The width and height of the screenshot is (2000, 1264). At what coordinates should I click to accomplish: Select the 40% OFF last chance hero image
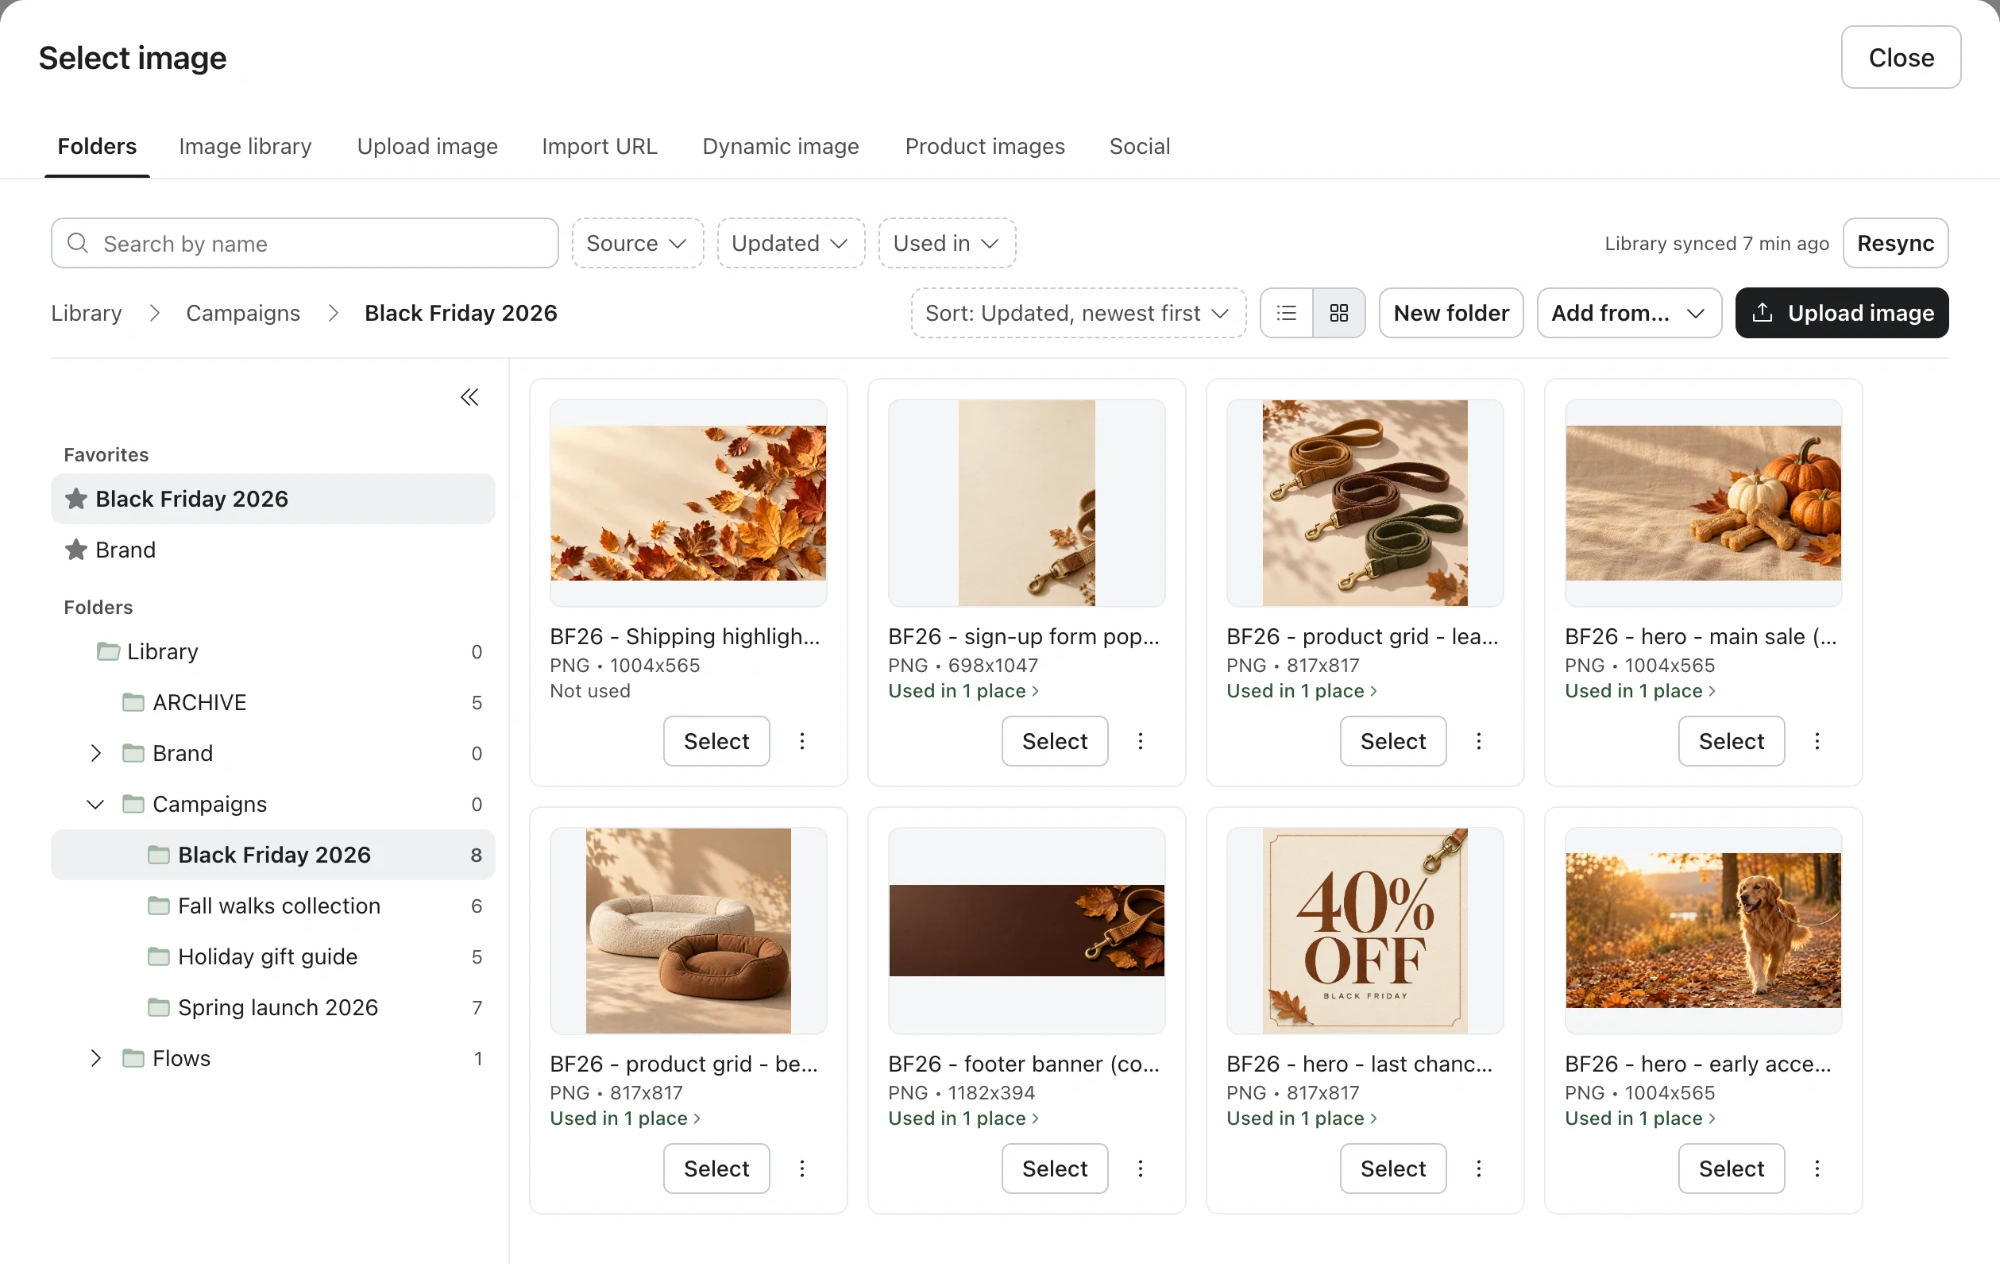pos(1392,1168)
